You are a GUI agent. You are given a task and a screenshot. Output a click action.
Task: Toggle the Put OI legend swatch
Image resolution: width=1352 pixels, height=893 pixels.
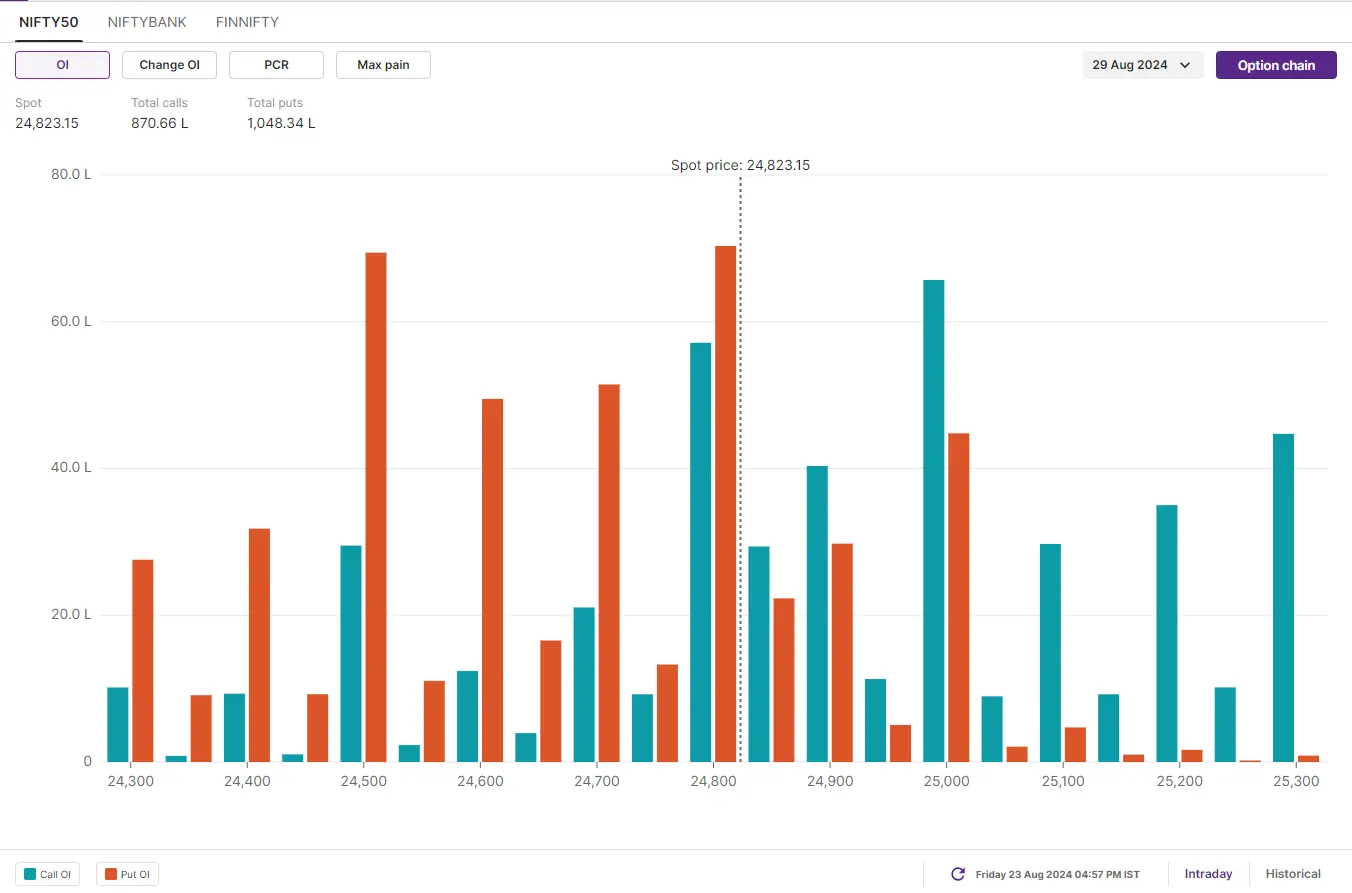click(x=111, y=874)
